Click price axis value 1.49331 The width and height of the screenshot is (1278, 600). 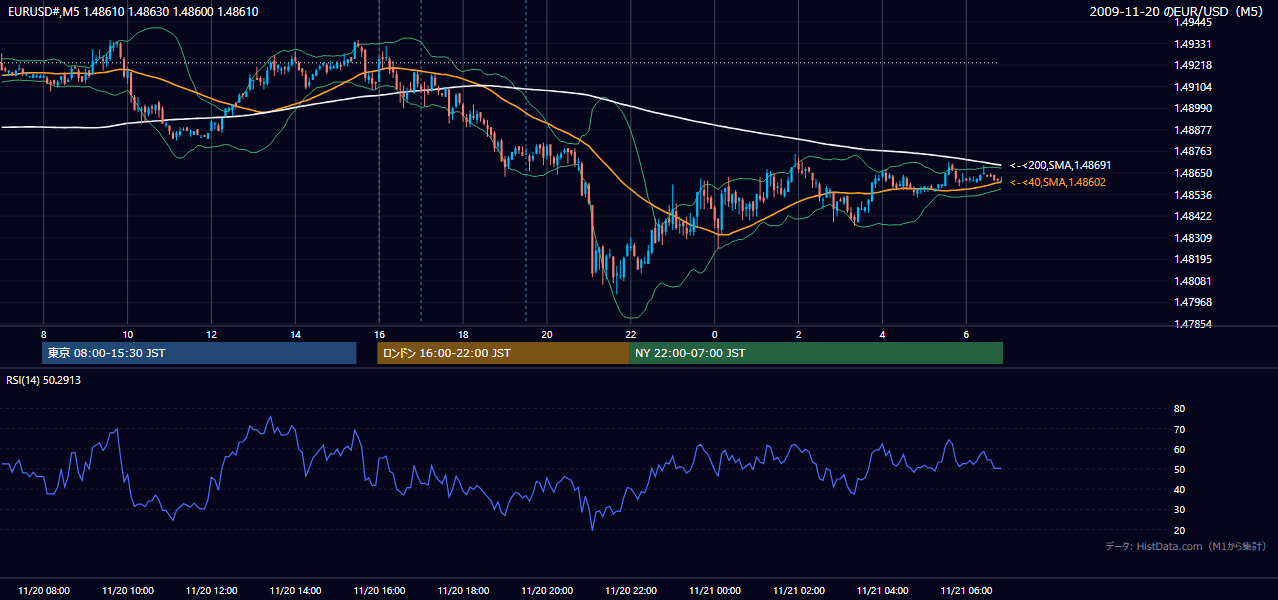pos(1192,44)
